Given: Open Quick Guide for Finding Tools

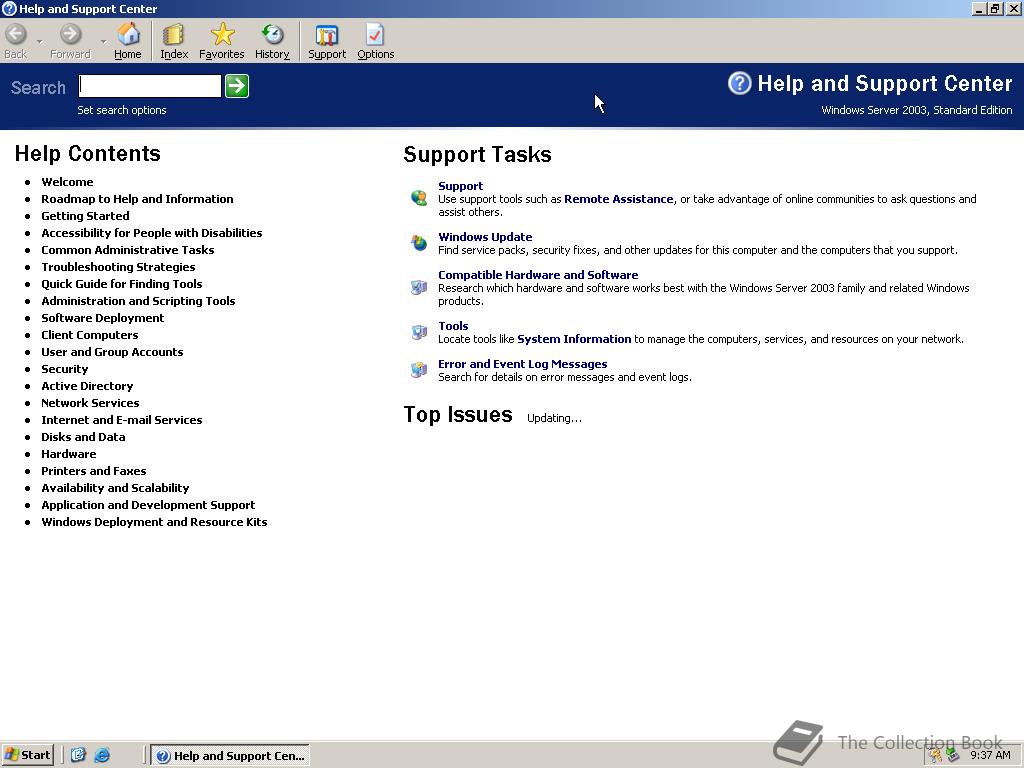Looking at the screenshot, I should [121, 283].
